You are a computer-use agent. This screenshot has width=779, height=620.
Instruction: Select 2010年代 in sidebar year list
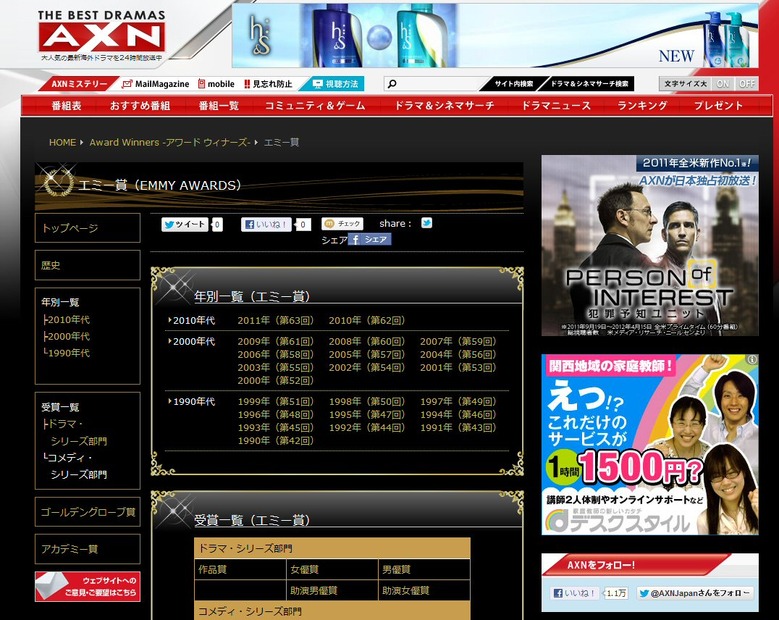68,319
